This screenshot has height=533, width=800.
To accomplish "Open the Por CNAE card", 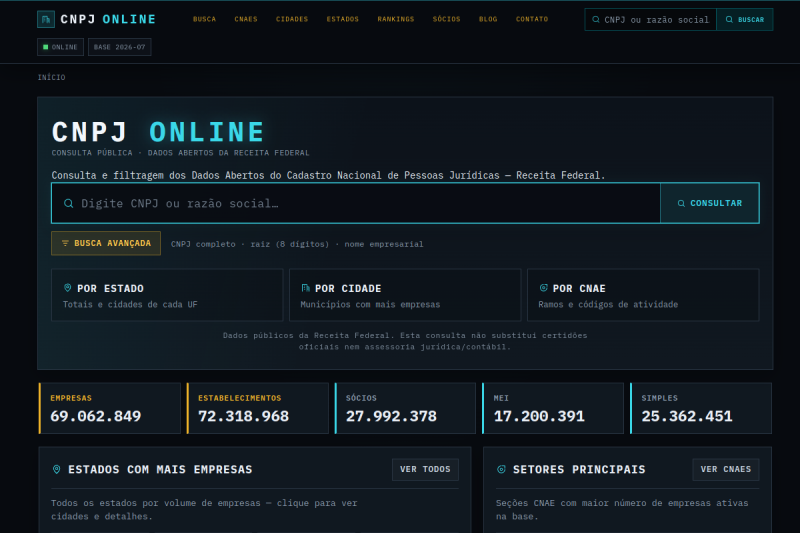I will [x=643, y=295].
